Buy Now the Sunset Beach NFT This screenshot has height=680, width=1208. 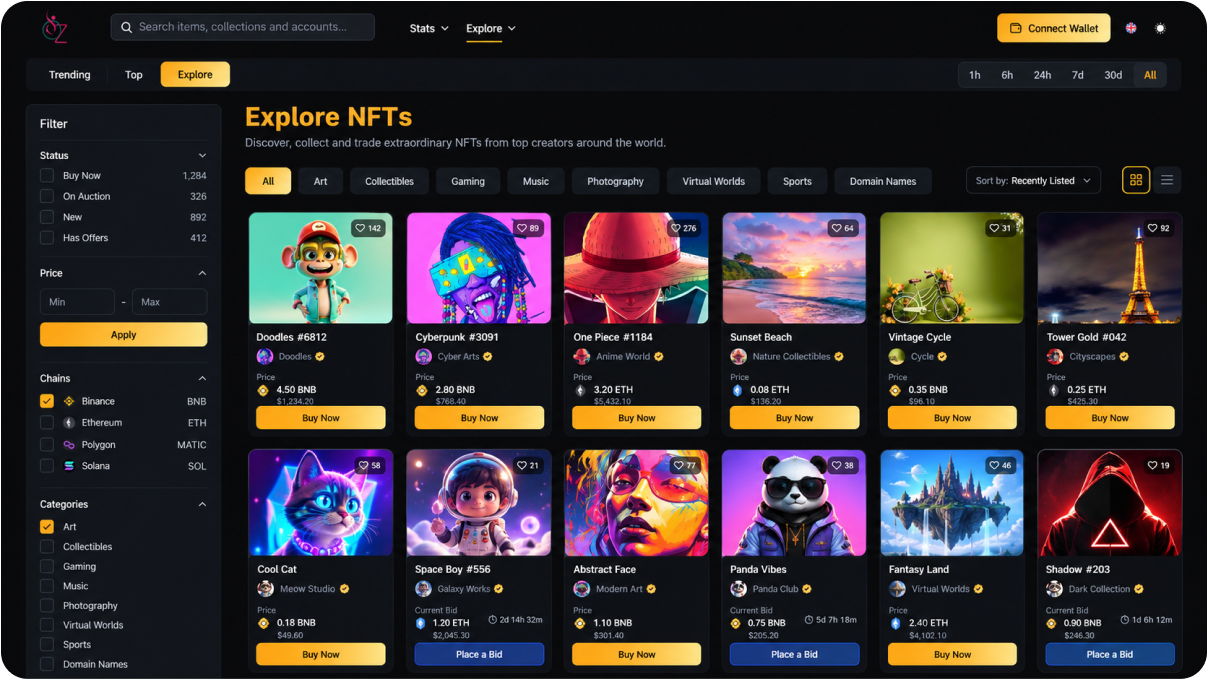[795, 418]
